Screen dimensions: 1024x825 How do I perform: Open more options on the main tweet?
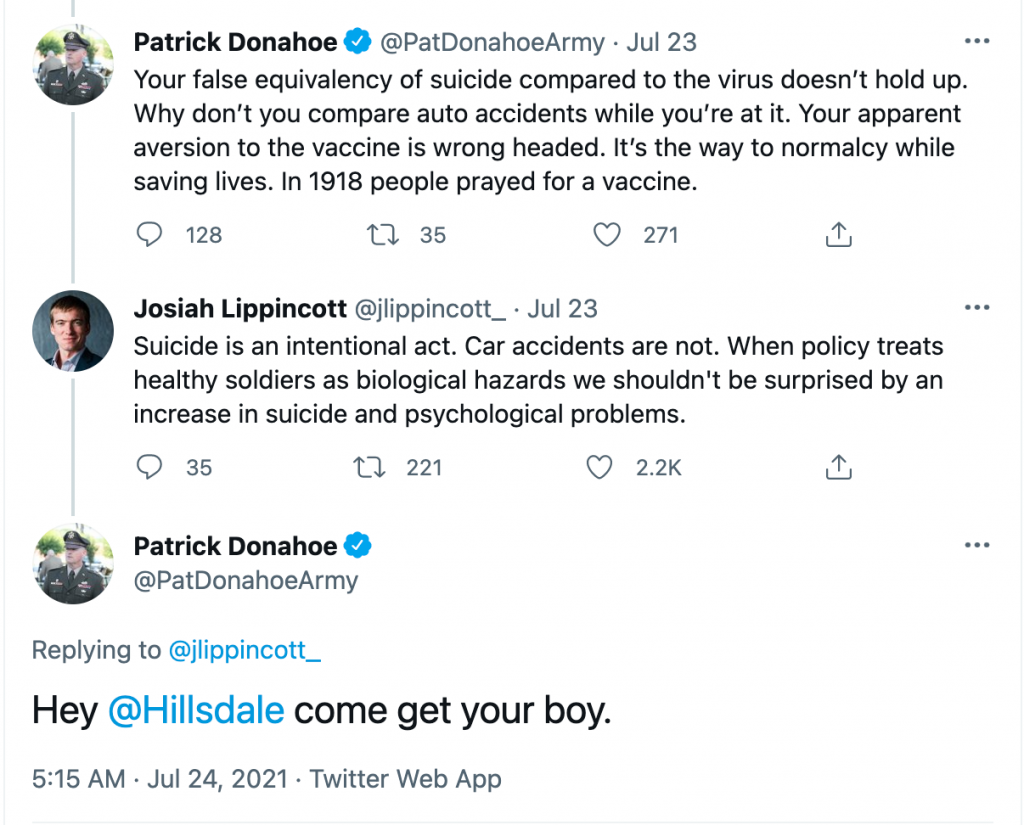coord(976,546)
